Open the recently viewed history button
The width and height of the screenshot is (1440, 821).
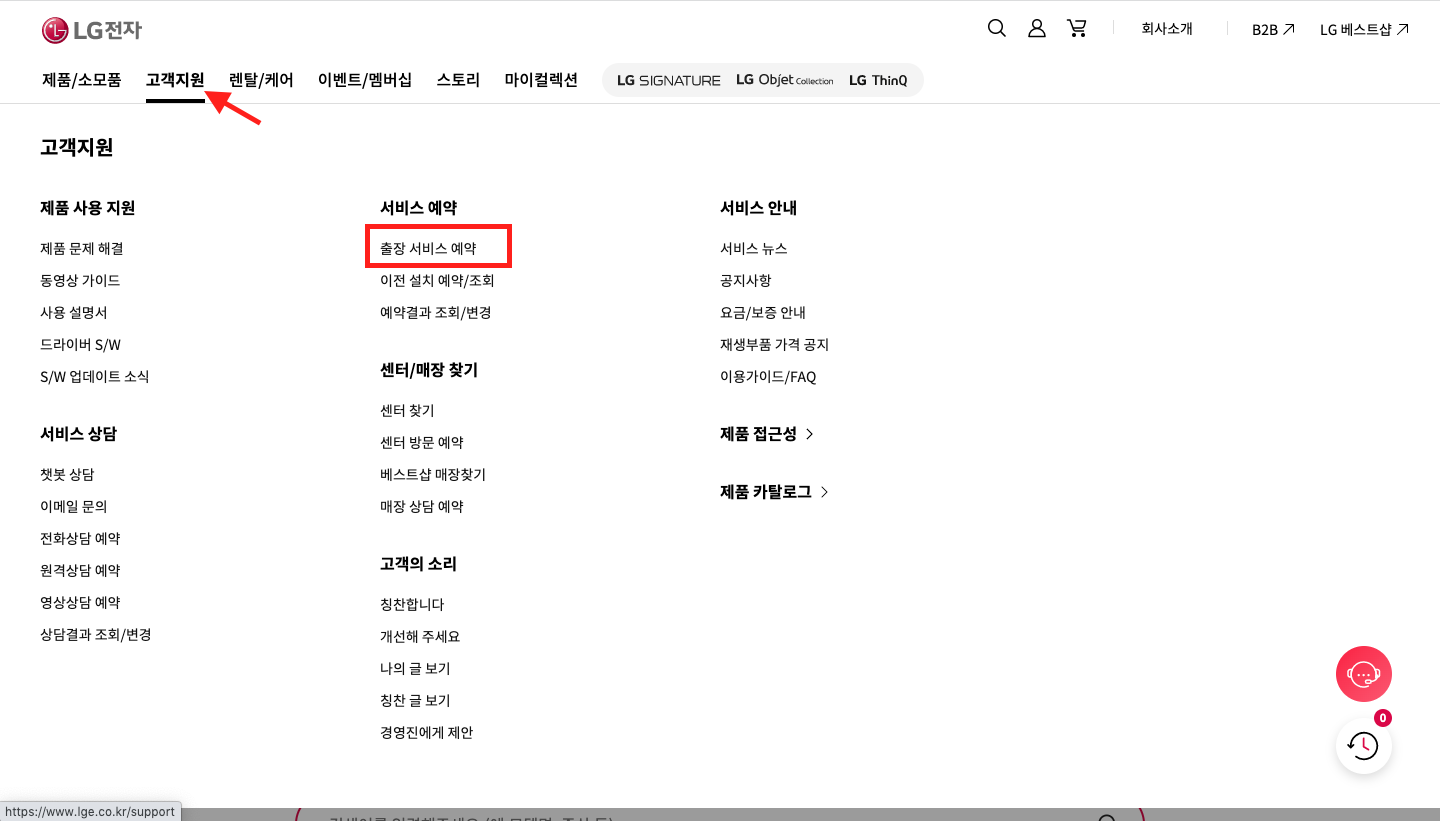coord(1364,745)
